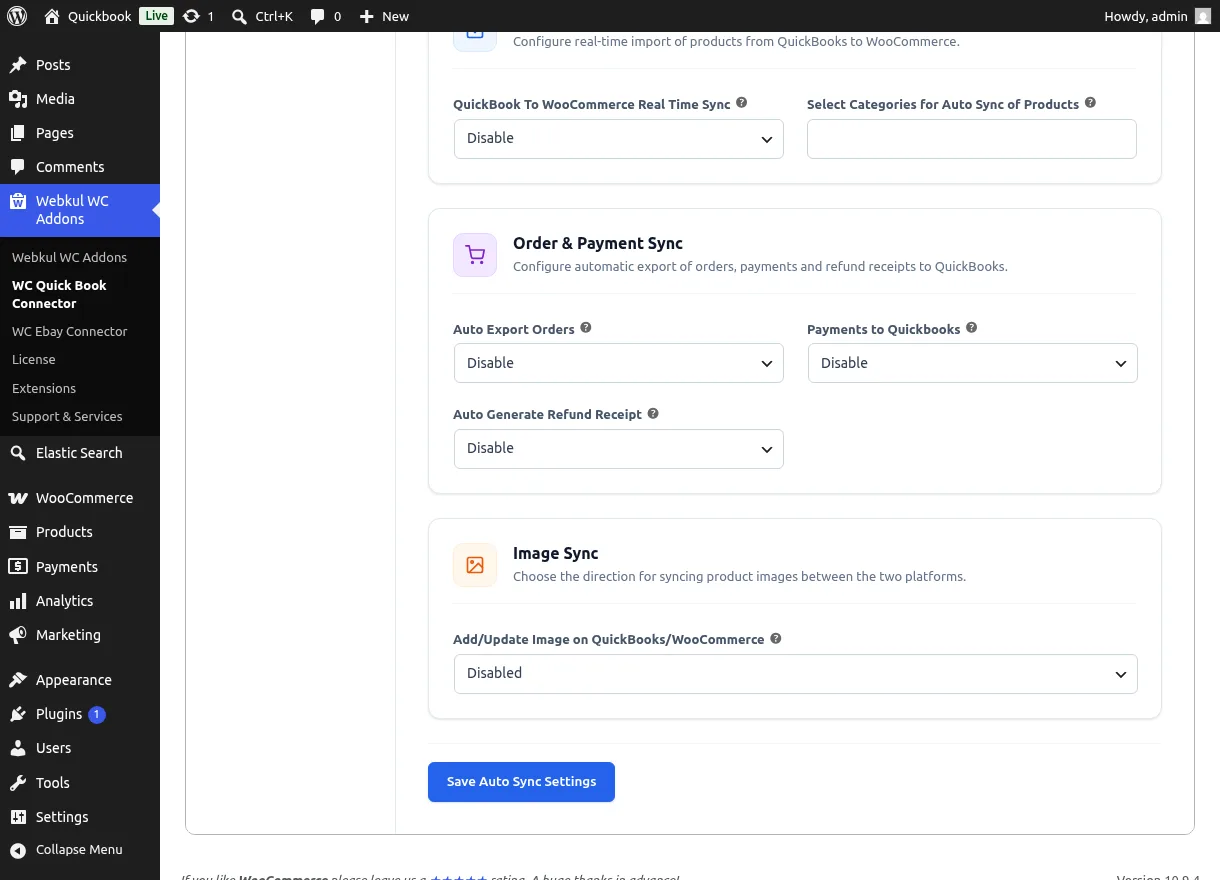Image resolution: width=1220 pixels, height=880 pixels.
Task: Open the WordPress logo menu
Action: (16, 16)
